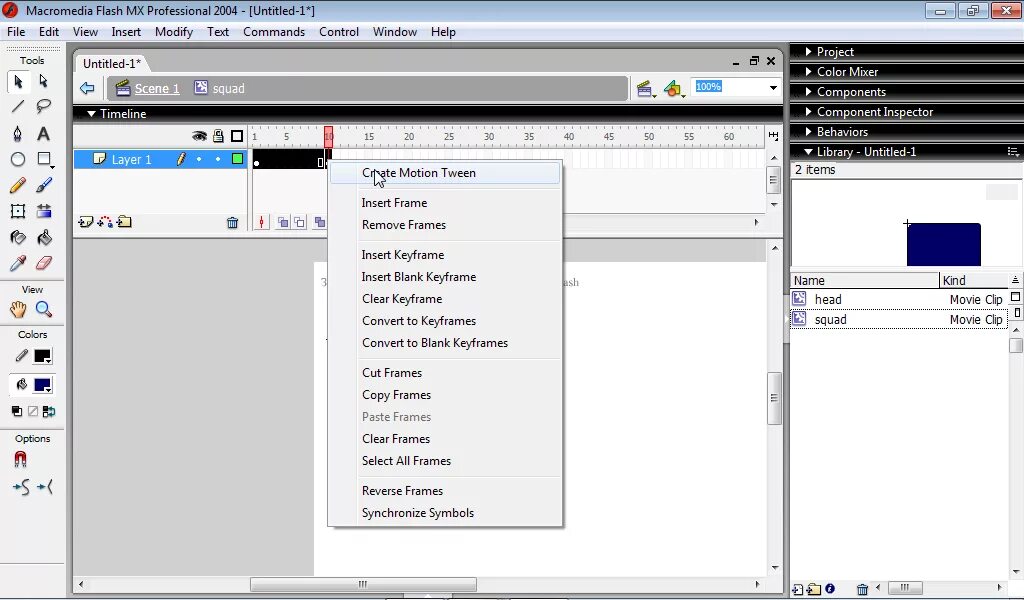Screen dimensions: 1024x600
Task: Open the Library panel options menu
Action: pyautogui.click(x=1013, y=151)
